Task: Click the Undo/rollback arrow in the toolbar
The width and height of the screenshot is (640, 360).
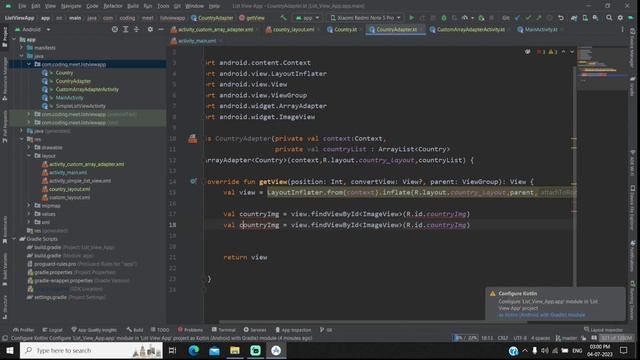Action: (561, 18)
